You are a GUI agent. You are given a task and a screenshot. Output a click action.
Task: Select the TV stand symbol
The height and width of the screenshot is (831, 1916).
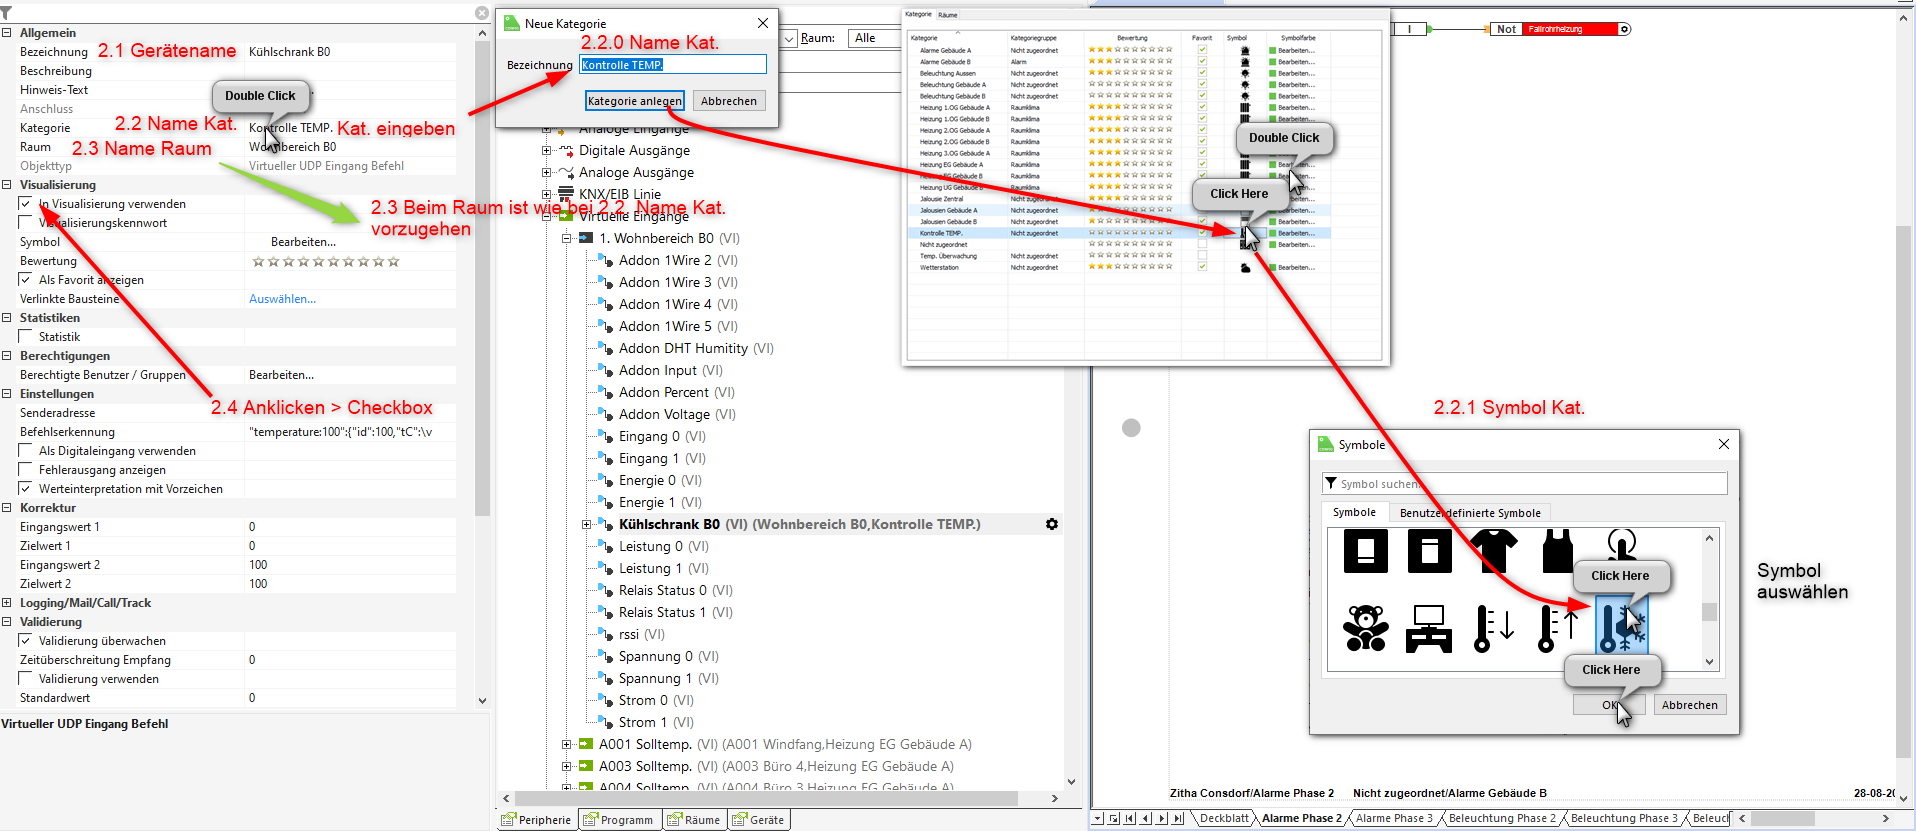click(x=1429, y=628)
